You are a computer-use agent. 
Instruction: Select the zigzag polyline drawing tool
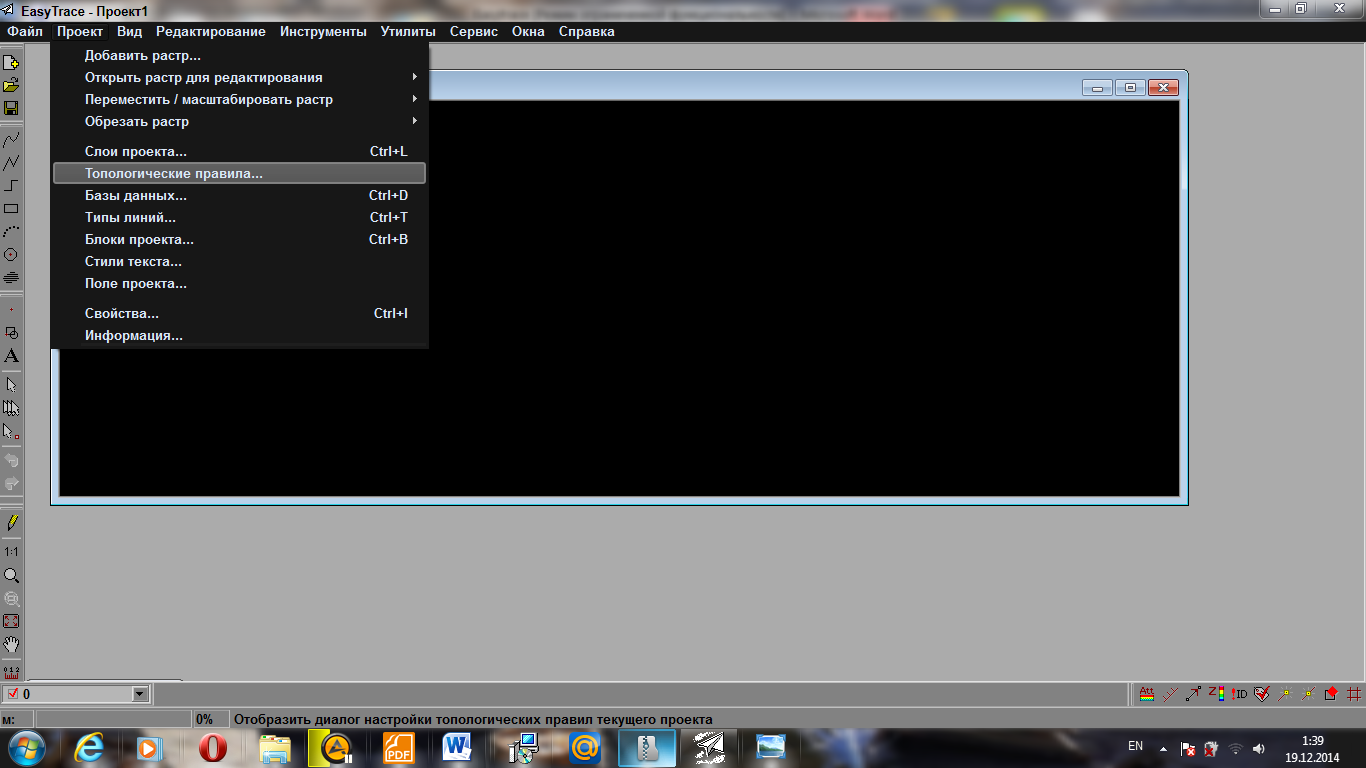tap(11, 162)
